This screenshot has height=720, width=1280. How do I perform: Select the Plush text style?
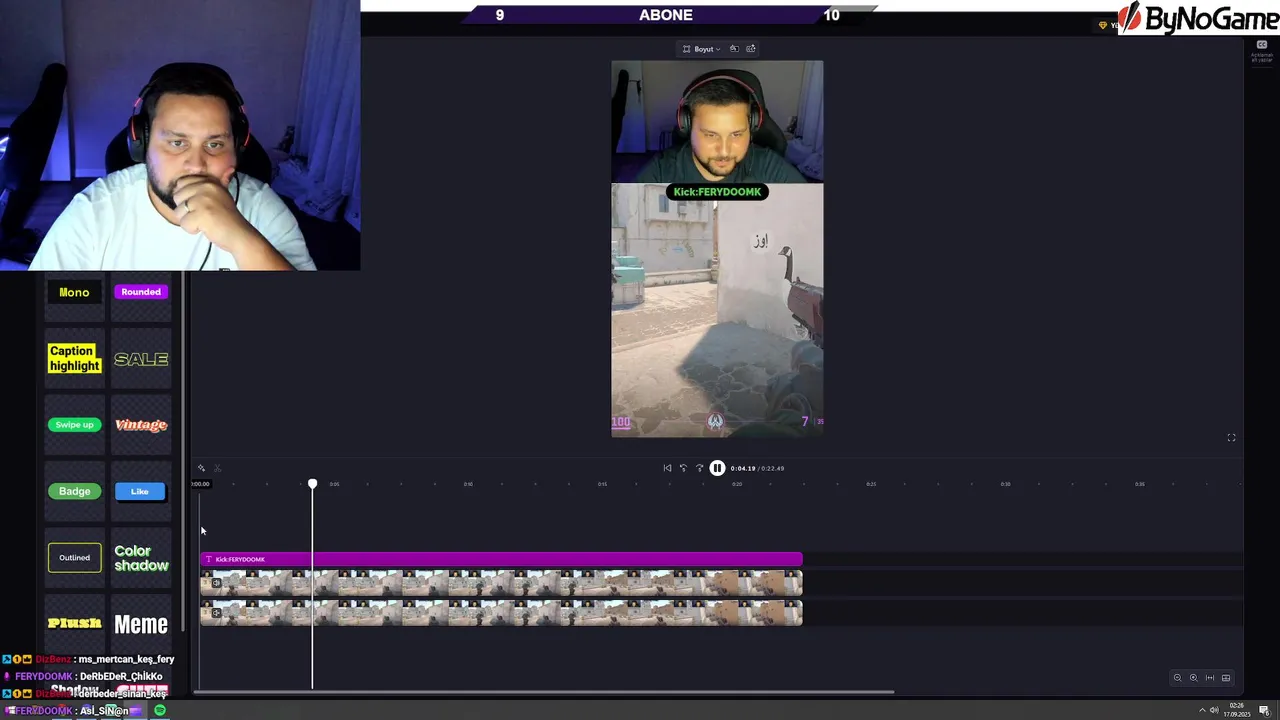point(74,624)
